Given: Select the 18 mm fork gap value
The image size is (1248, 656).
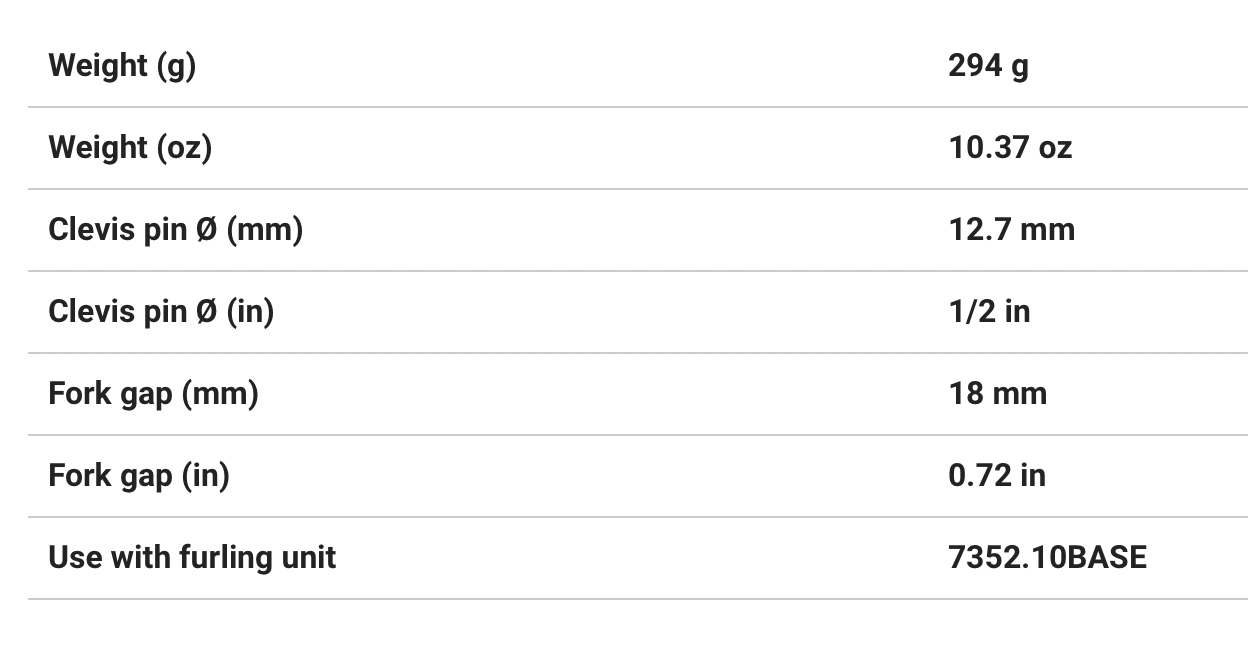Looking at the screenshot, I should [997, 394].
